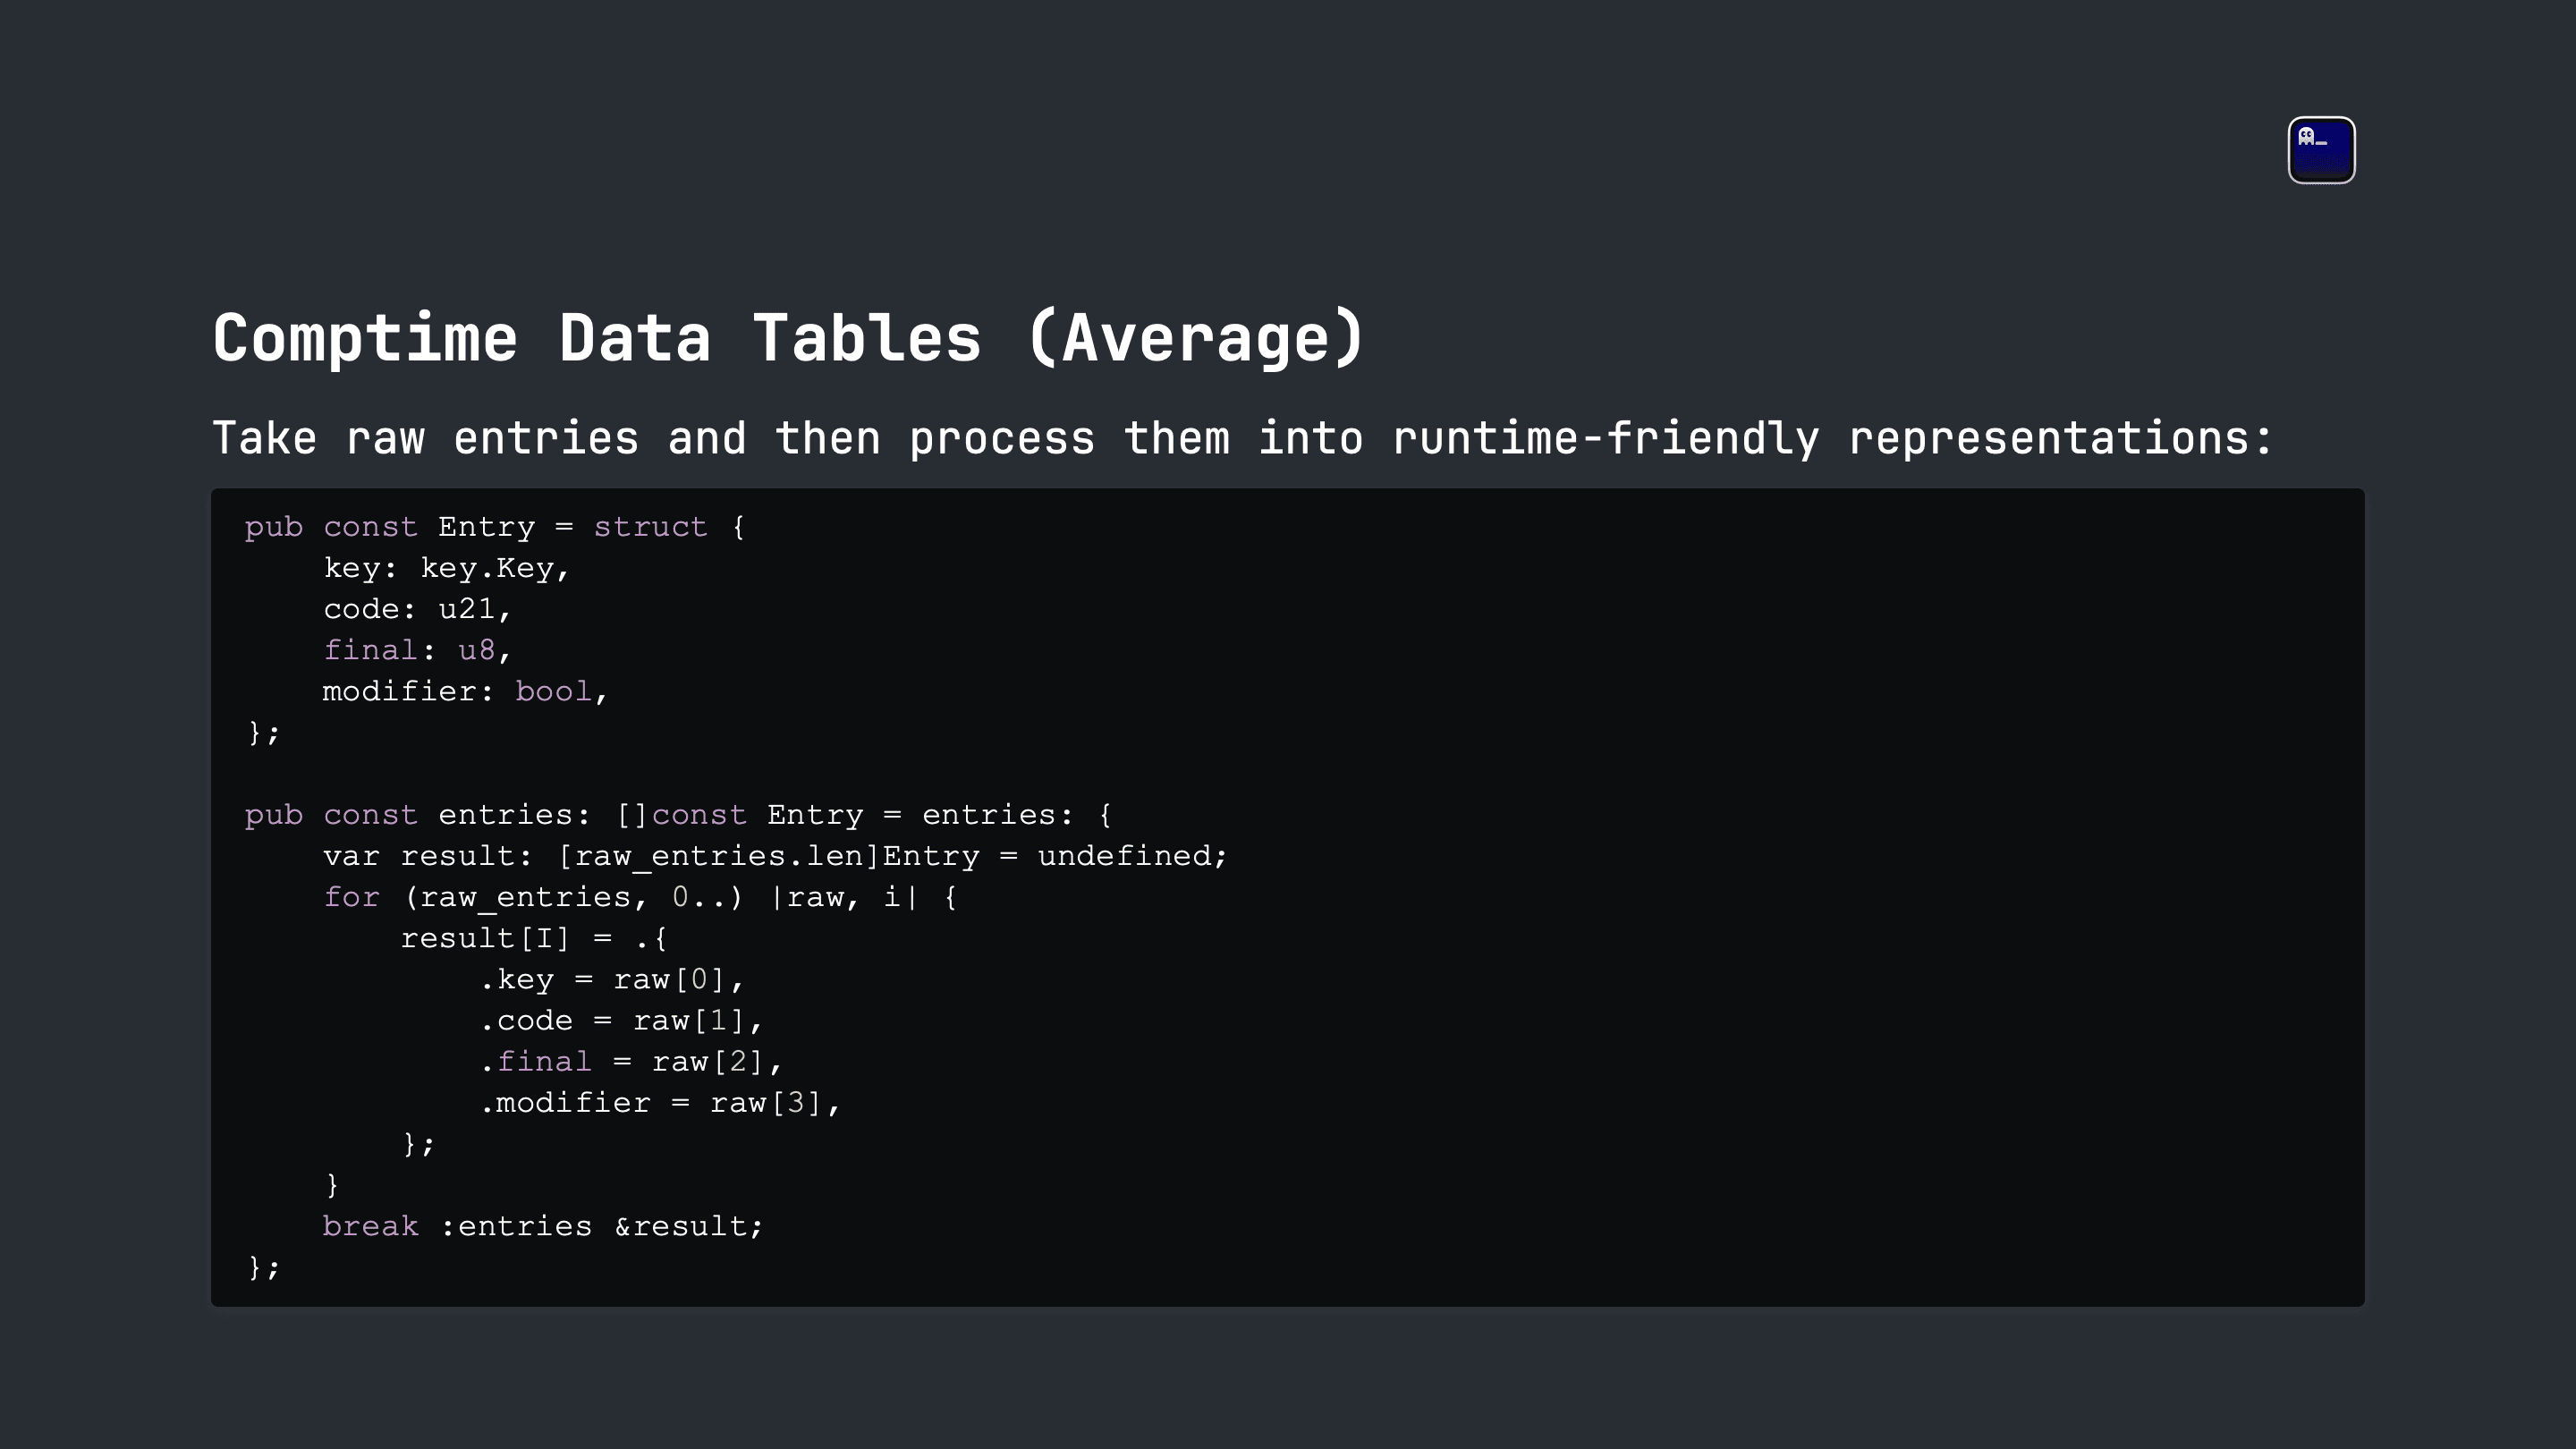
Task: Click the '.code = raw[1],' assignment
Action: coord(621,1020)
